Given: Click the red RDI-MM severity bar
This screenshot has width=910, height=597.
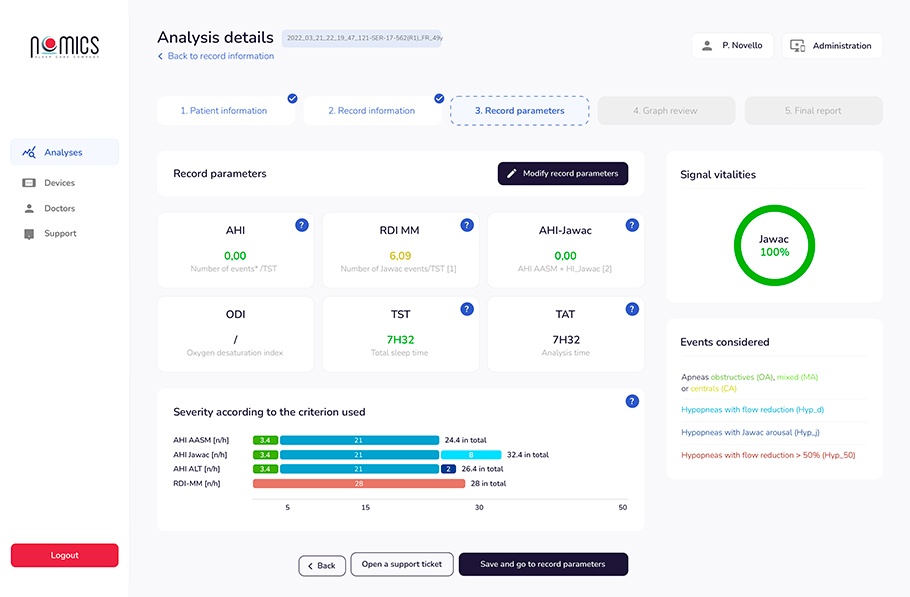Looking at the screenshot, I should (x=358, y=483).
